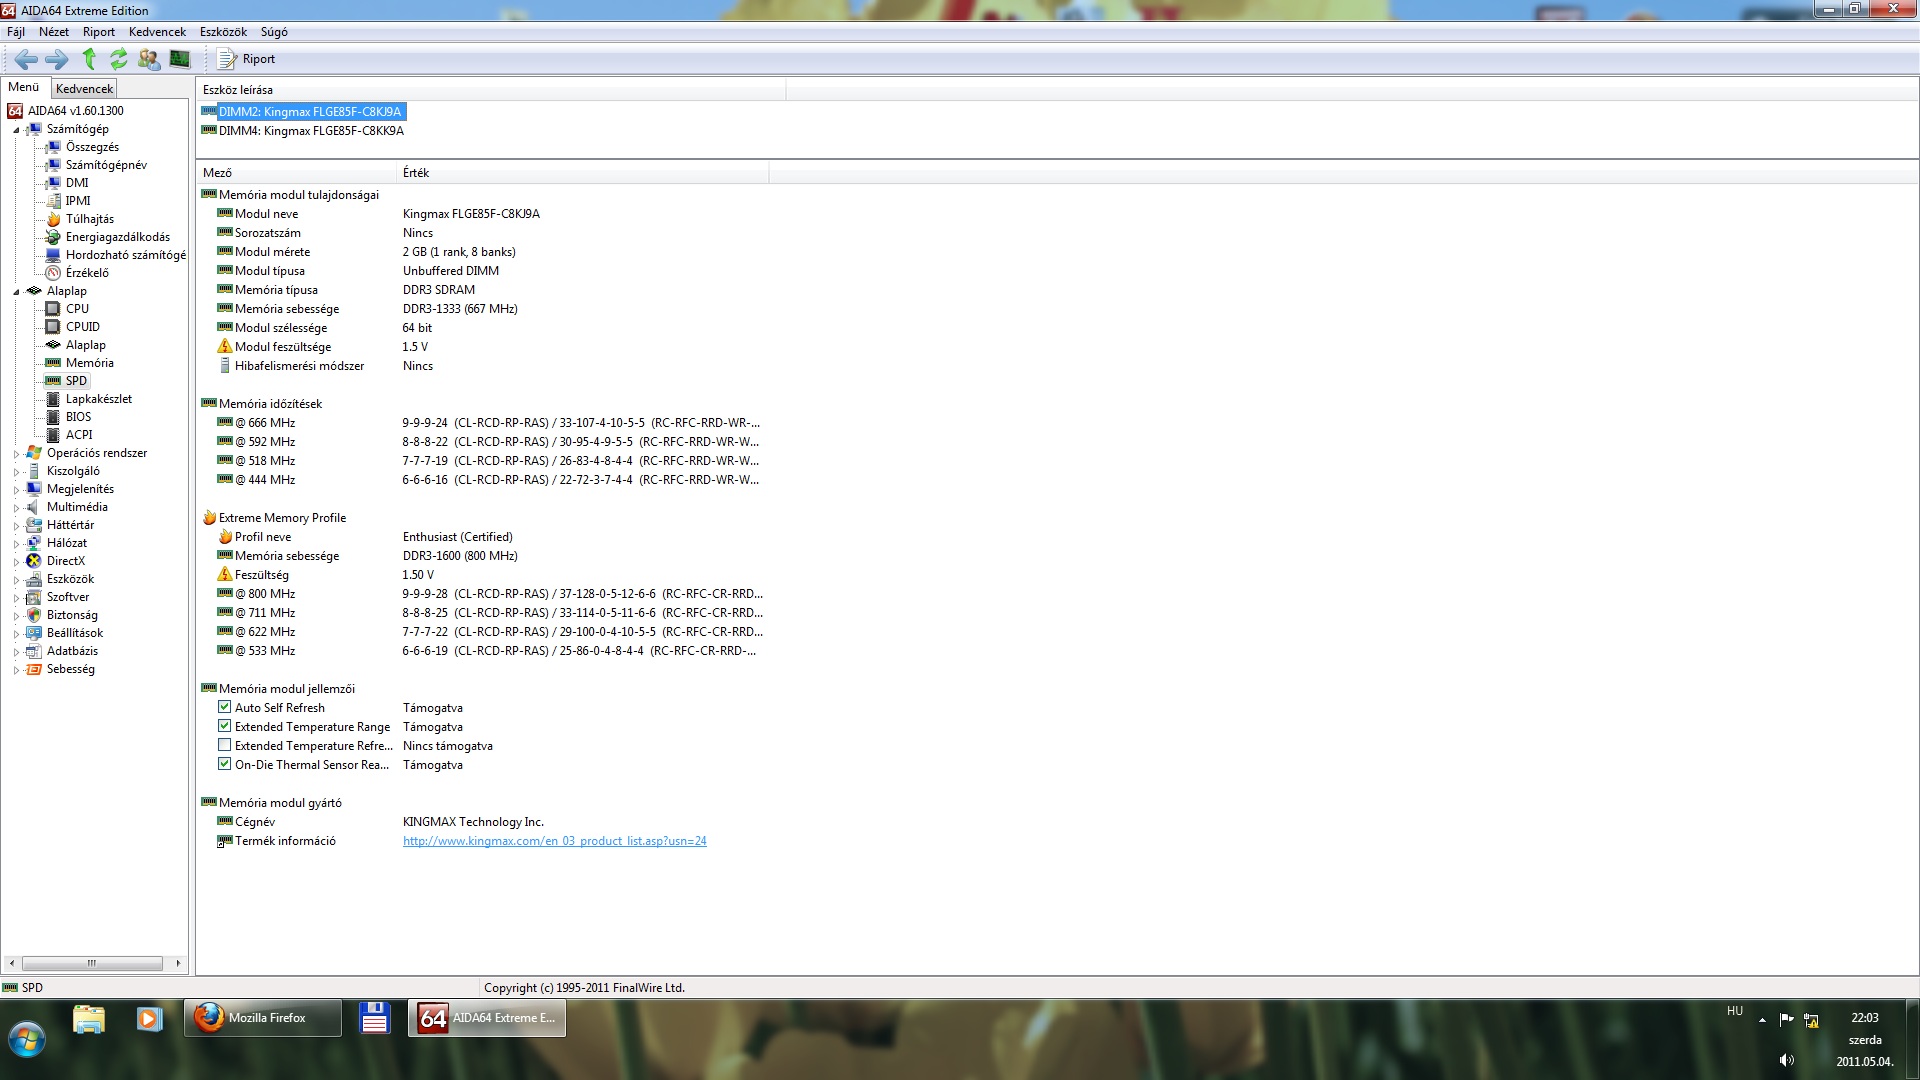Open Mozilla Firefox from the taskbar
Image resolution: width=1920 pixels, height=1080 pixels.
(x=263, y=1018)
